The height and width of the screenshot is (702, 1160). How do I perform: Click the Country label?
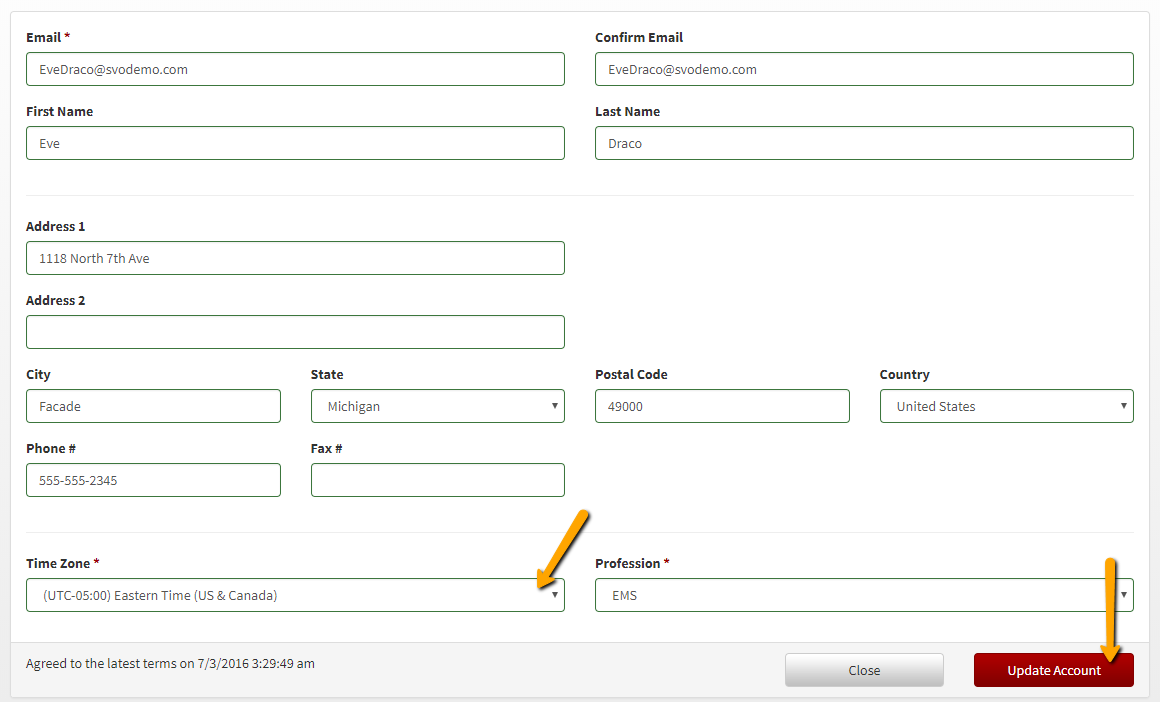pos(904,374)
